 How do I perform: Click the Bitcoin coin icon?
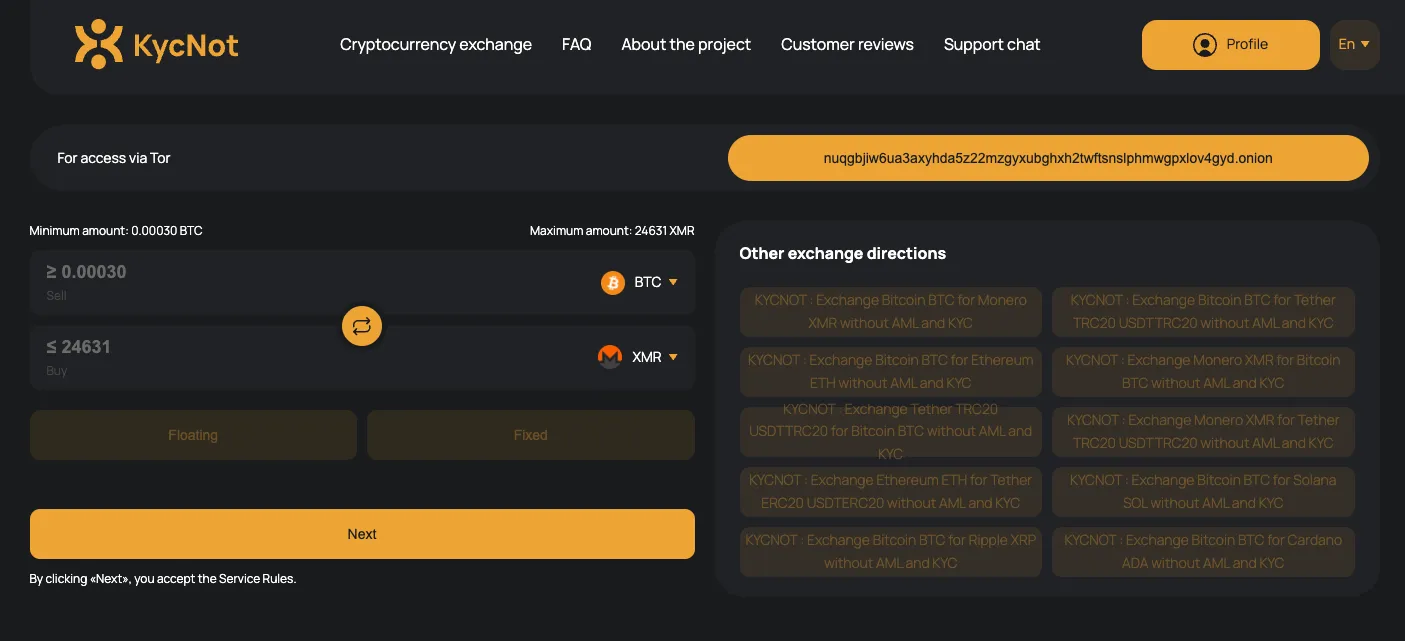pos(613,283)
